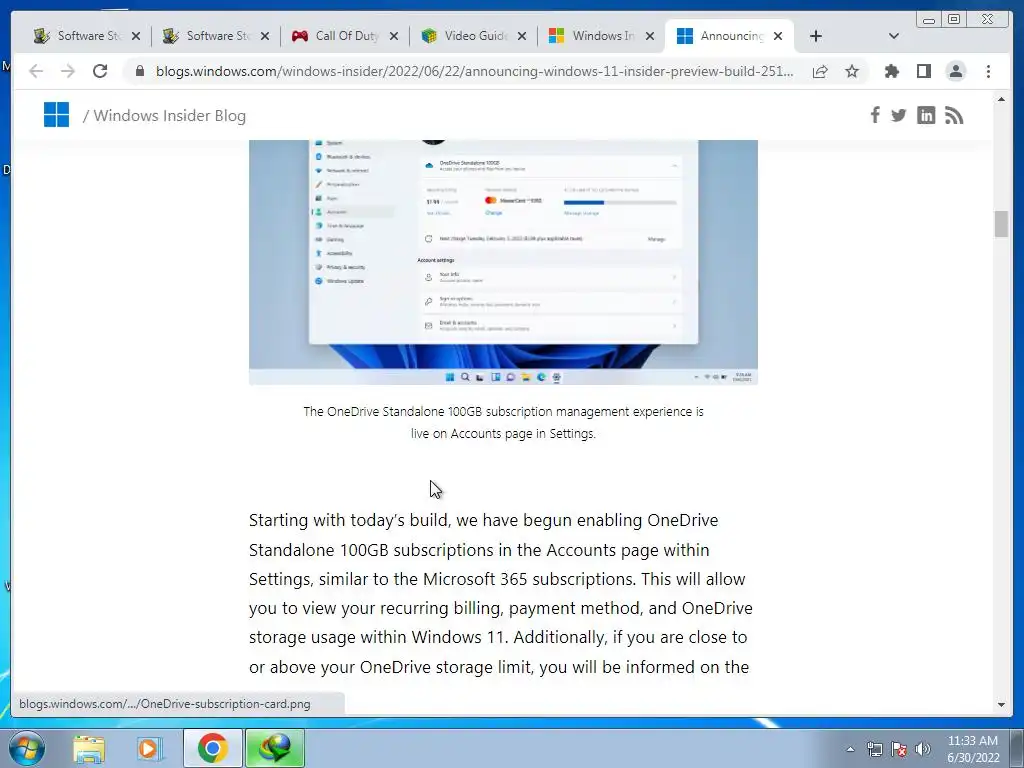Click the scrollbar up arrow
This screenshot has height=768, width=1024.
point(1001,99)
